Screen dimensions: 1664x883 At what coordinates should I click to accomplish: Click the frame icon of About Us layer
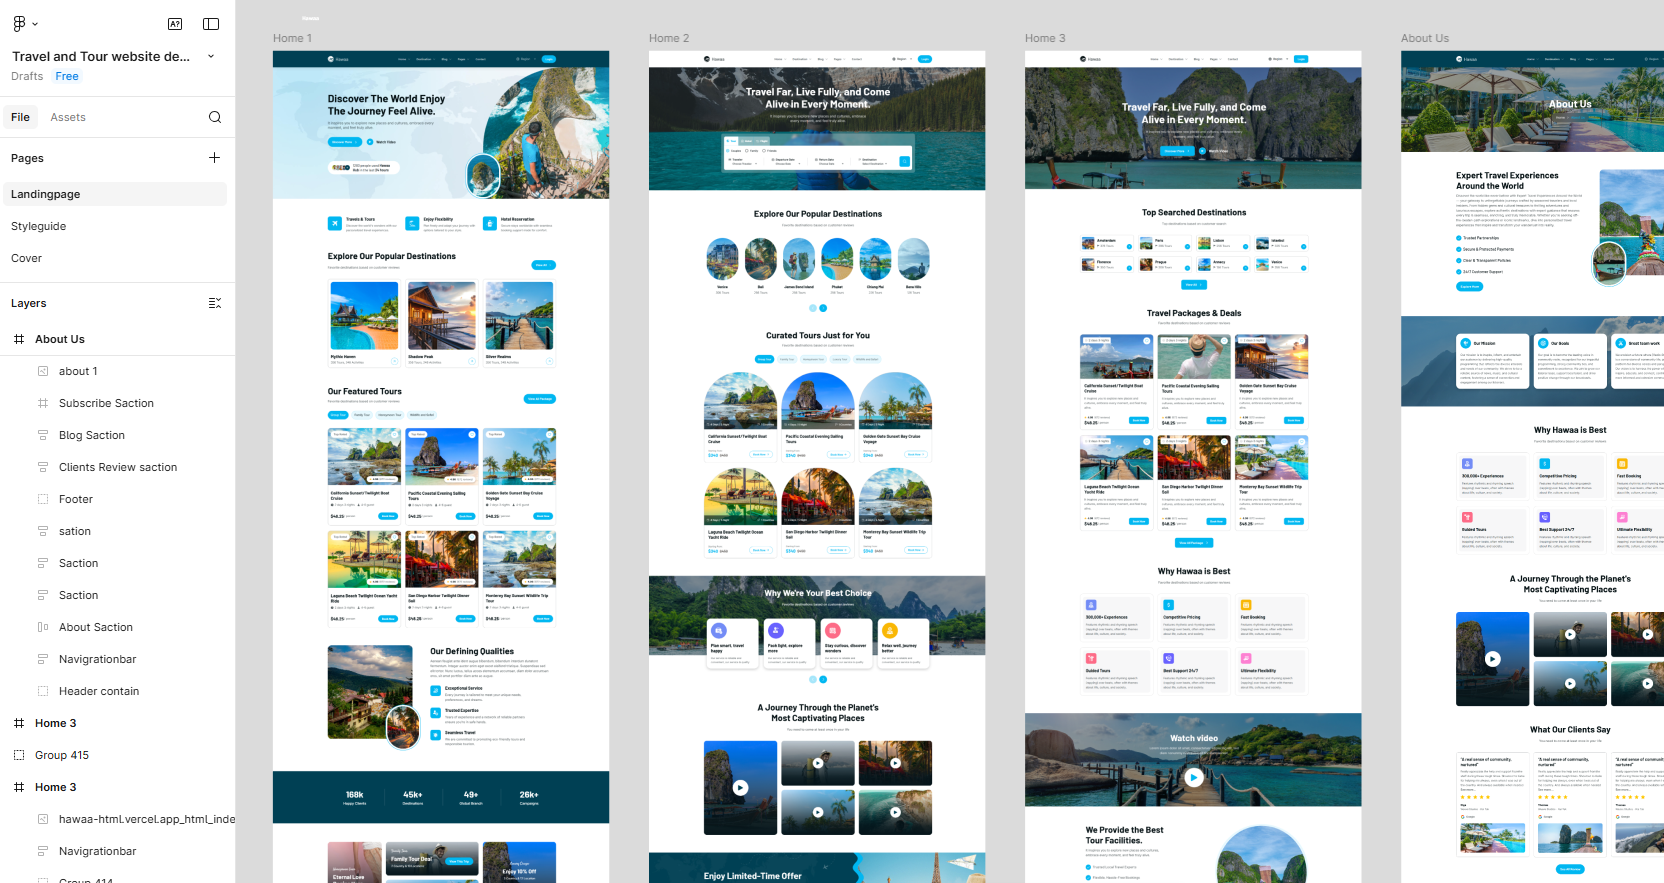[x=19, y=339]
